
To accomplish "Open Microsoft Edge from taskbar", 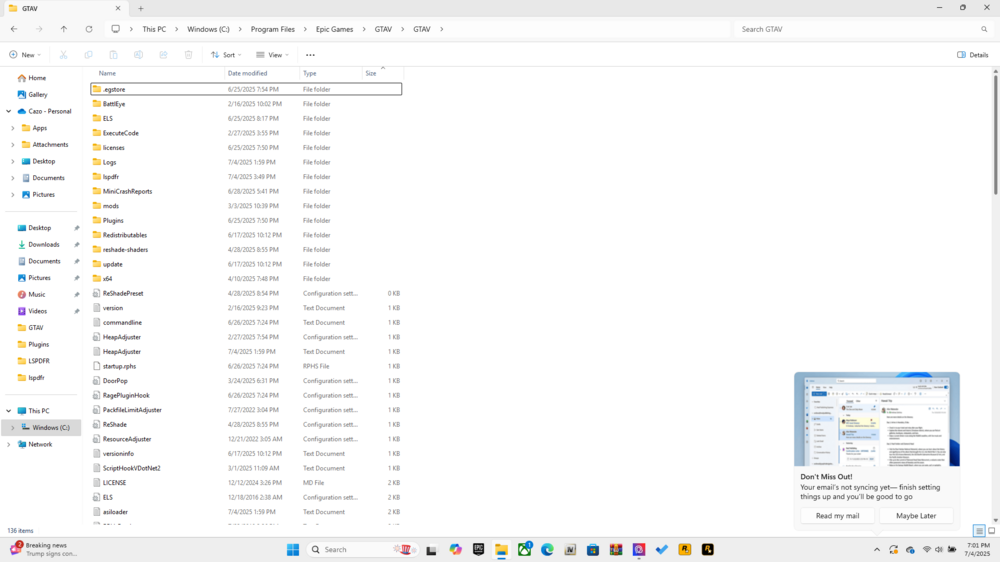I will [547, 549].
